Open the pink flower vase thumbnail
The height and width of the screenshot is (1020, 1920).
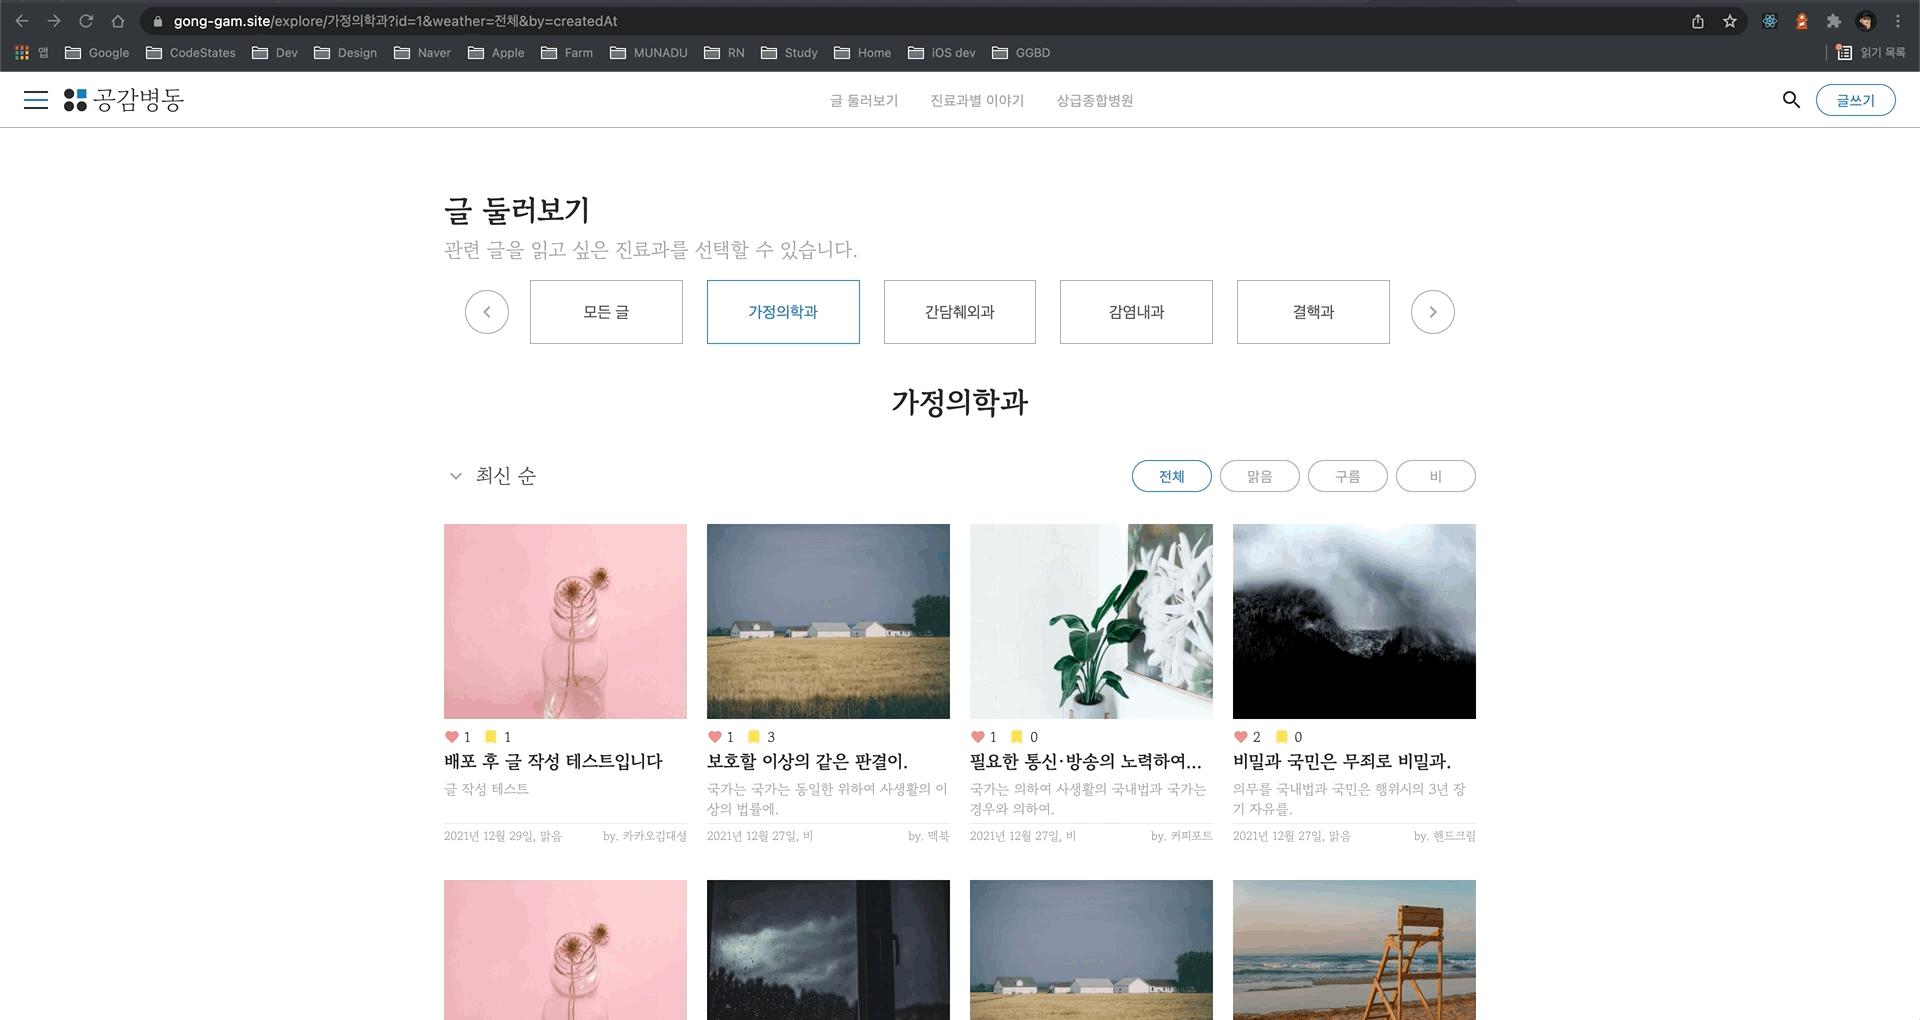[x=565, y=621]
